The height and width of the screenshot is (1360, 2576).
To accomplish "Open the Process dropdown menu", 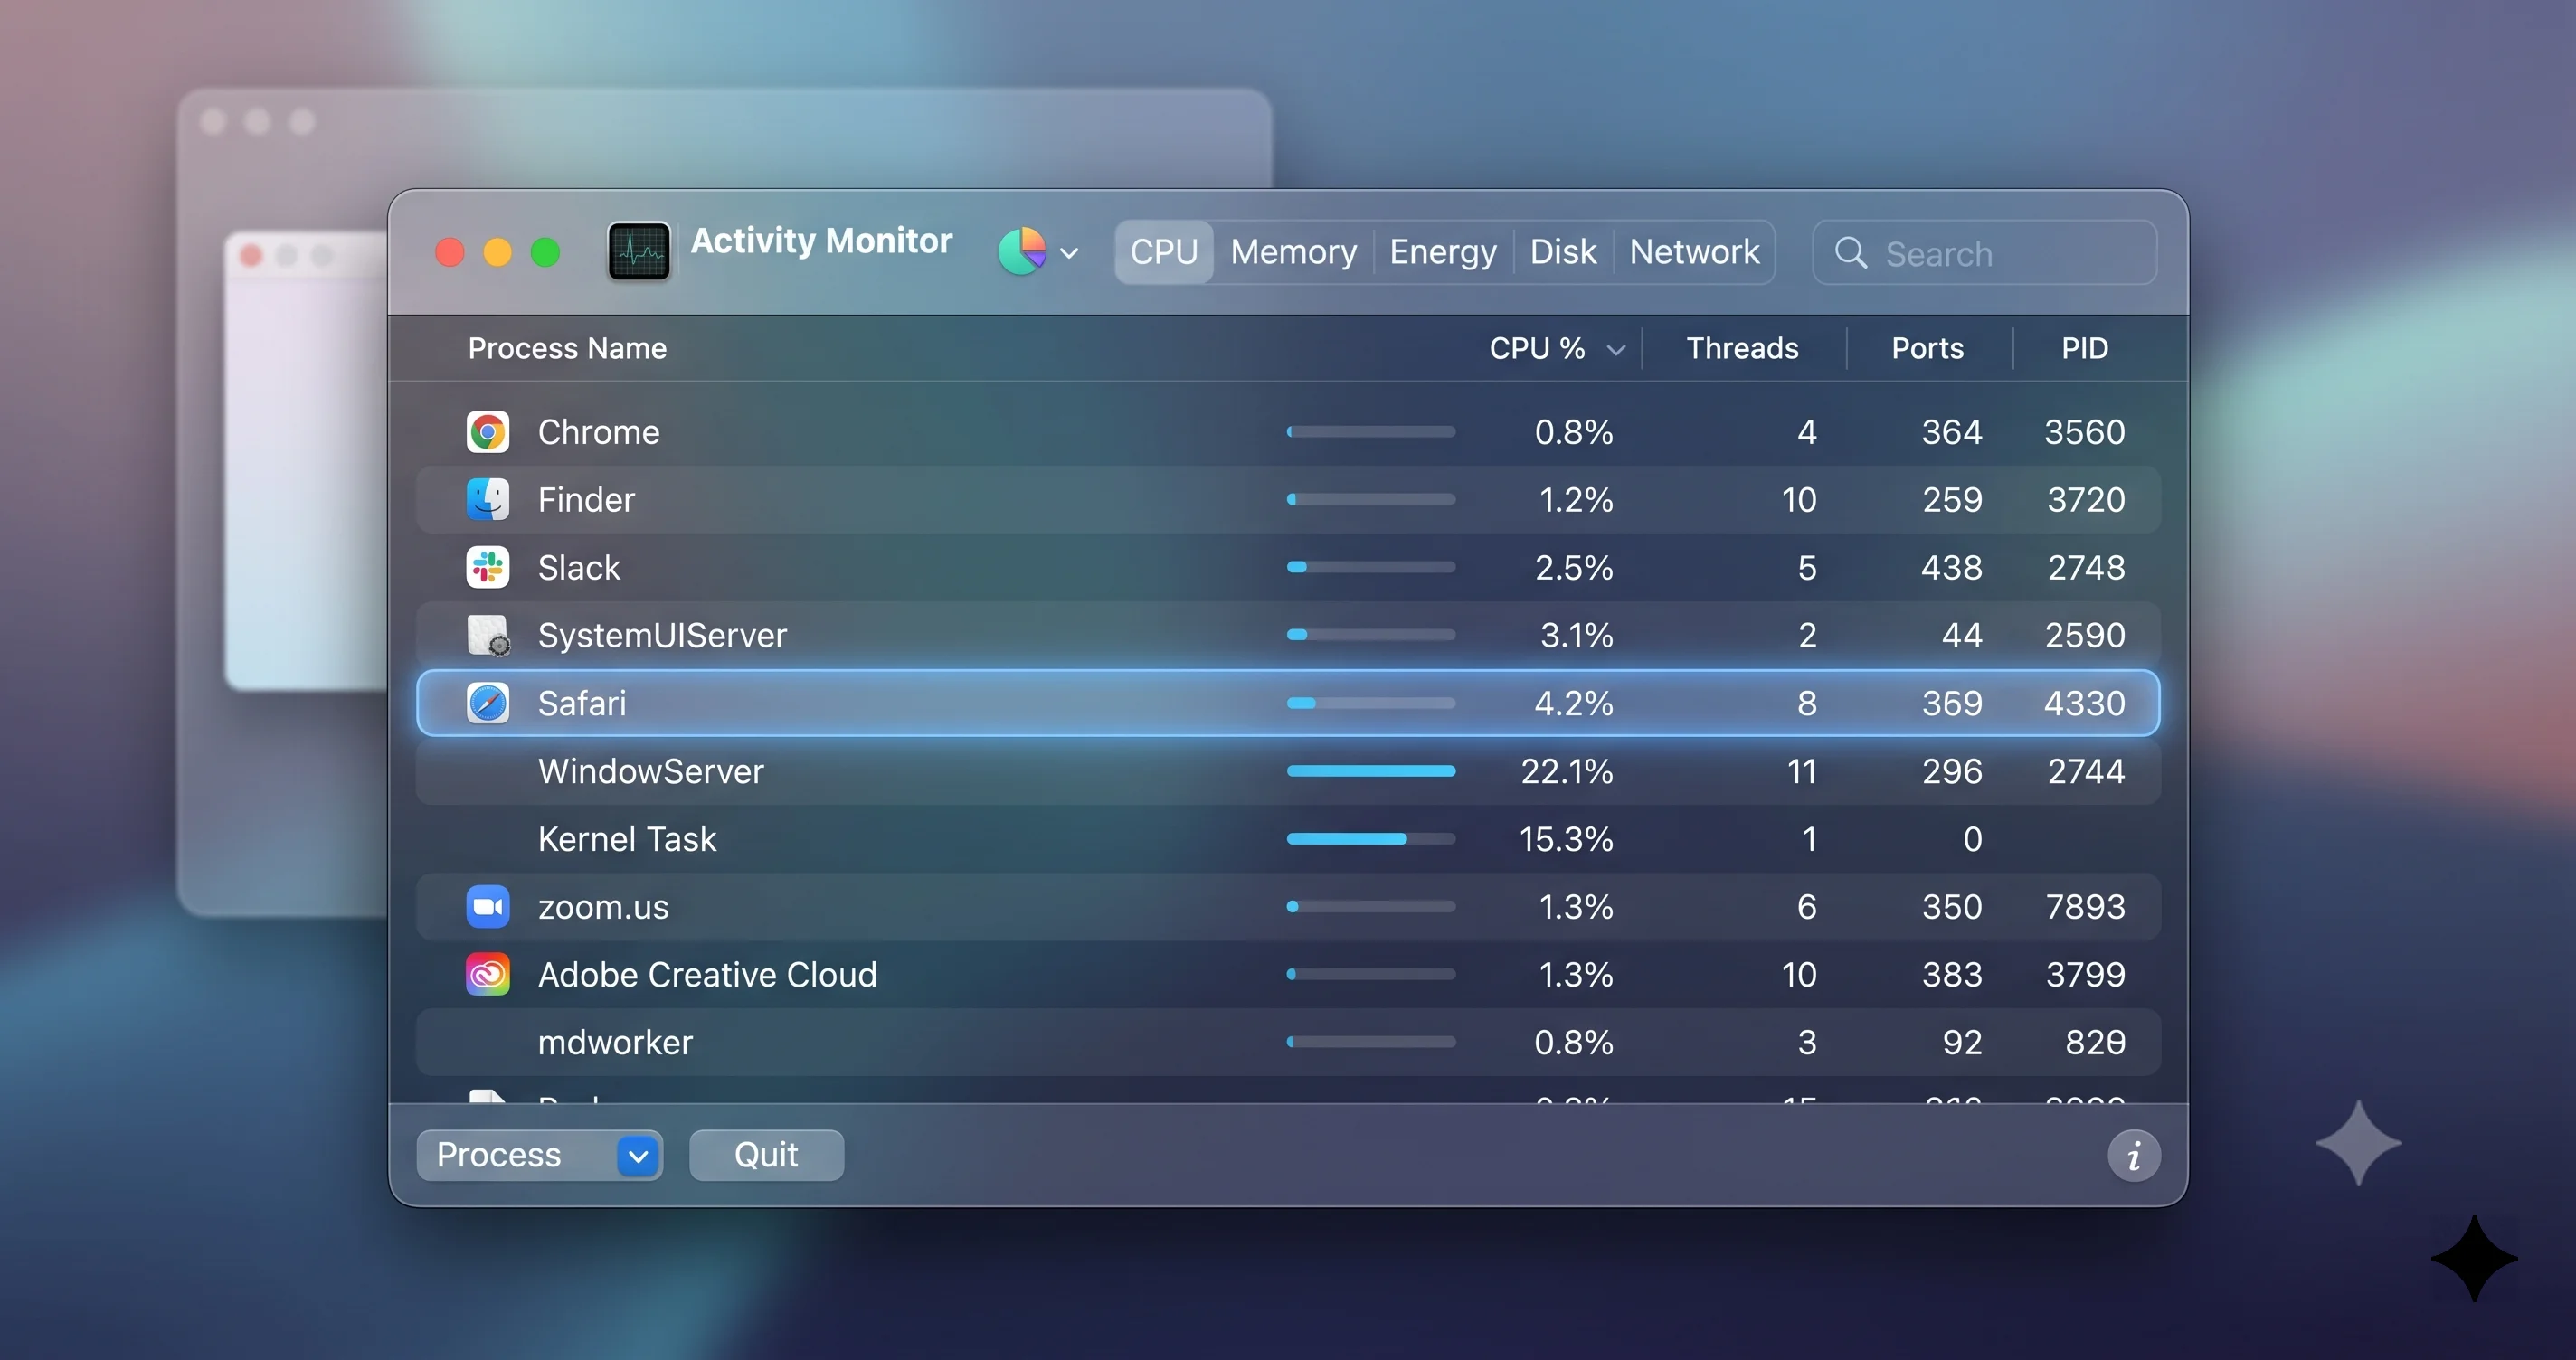I will click(x=540, y=1156).
